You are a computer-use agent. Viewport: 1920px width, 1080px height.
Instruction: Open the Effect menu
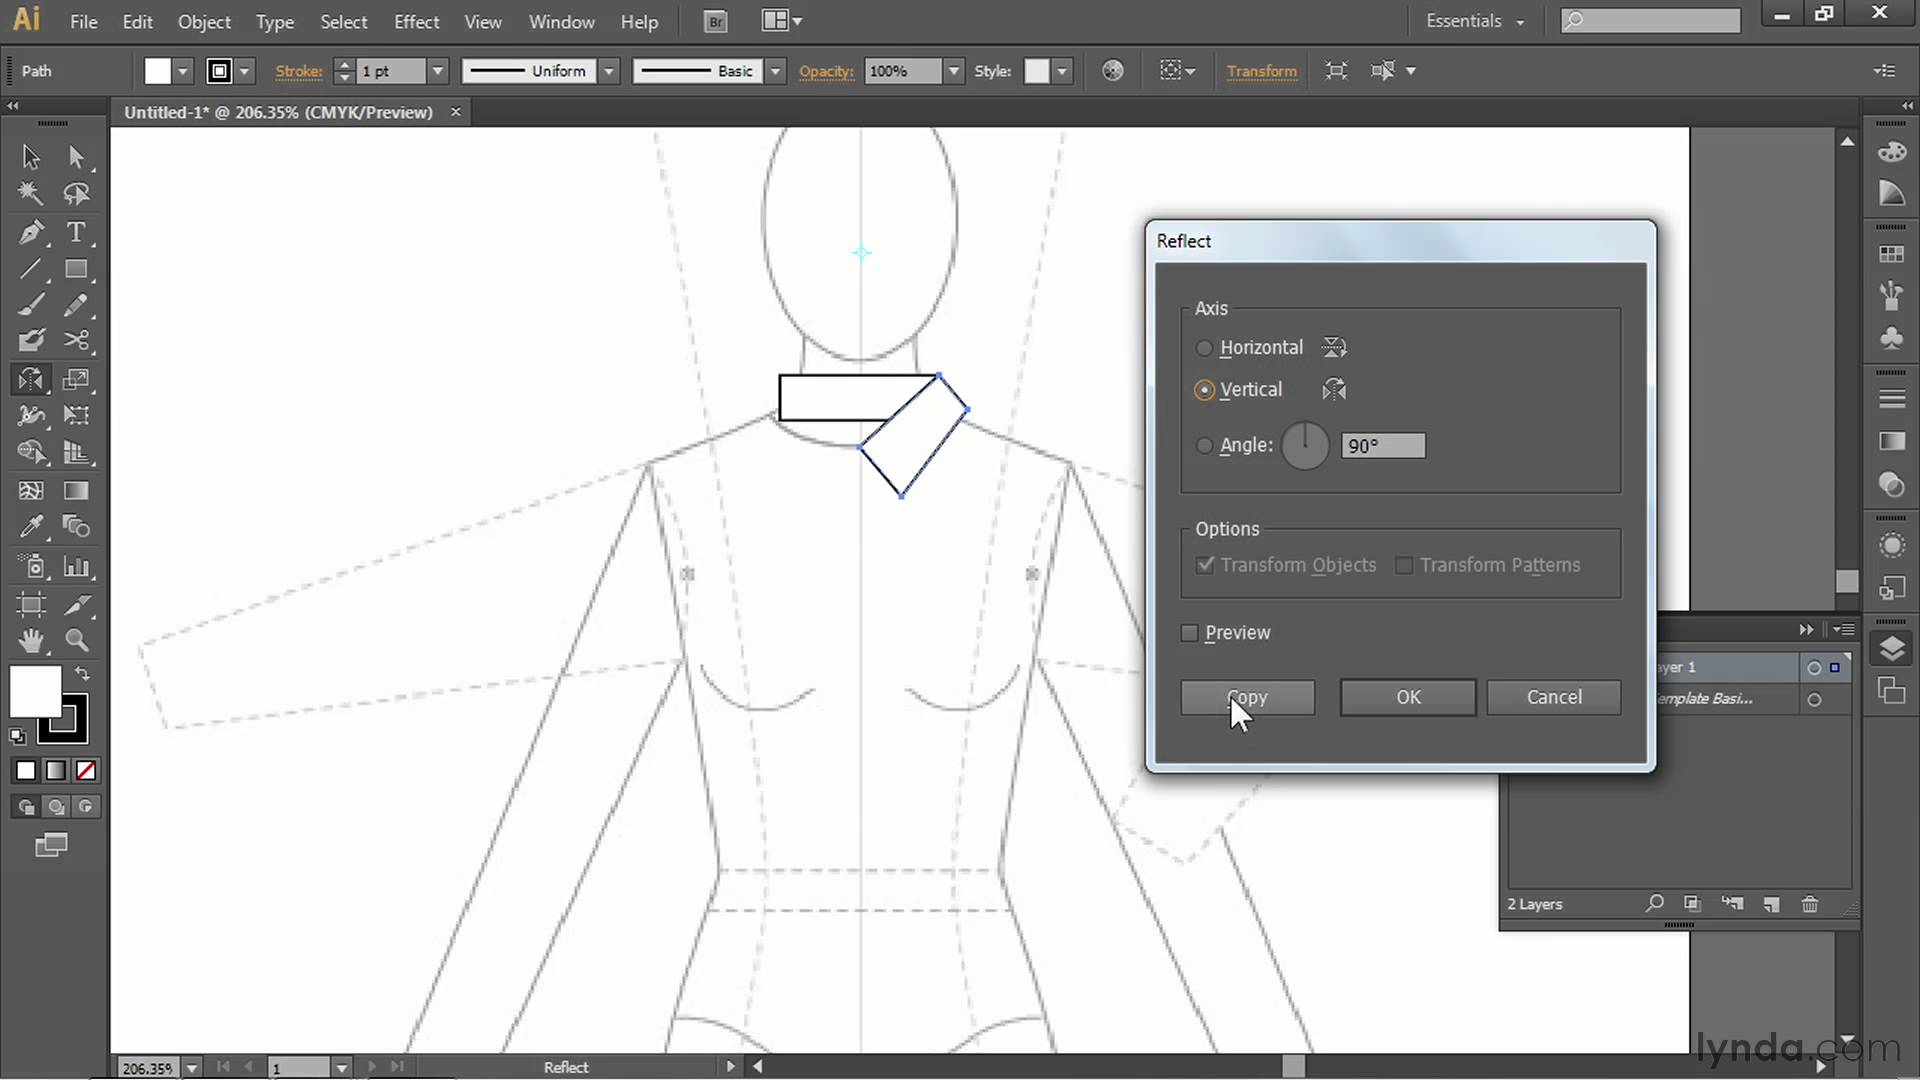(416, 21)
